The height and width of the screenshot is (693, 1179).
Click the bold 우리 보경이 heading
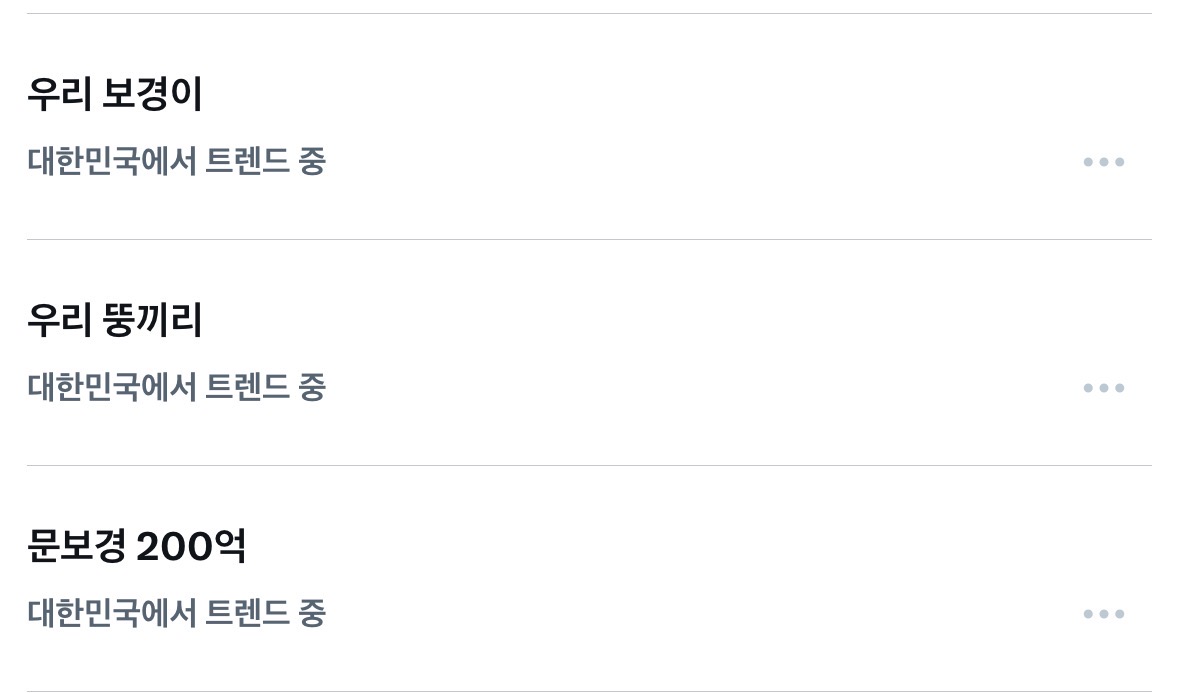[x=114, y=95]
